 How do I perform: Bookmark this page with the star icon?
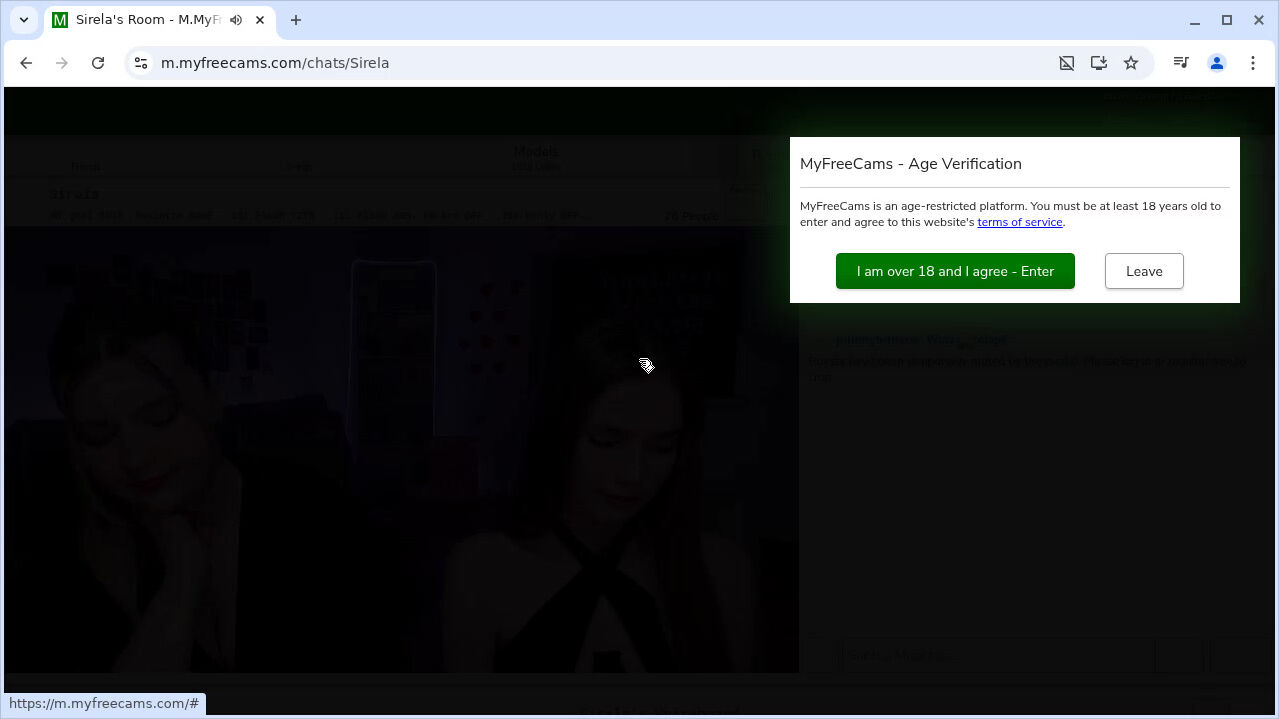1131,63
